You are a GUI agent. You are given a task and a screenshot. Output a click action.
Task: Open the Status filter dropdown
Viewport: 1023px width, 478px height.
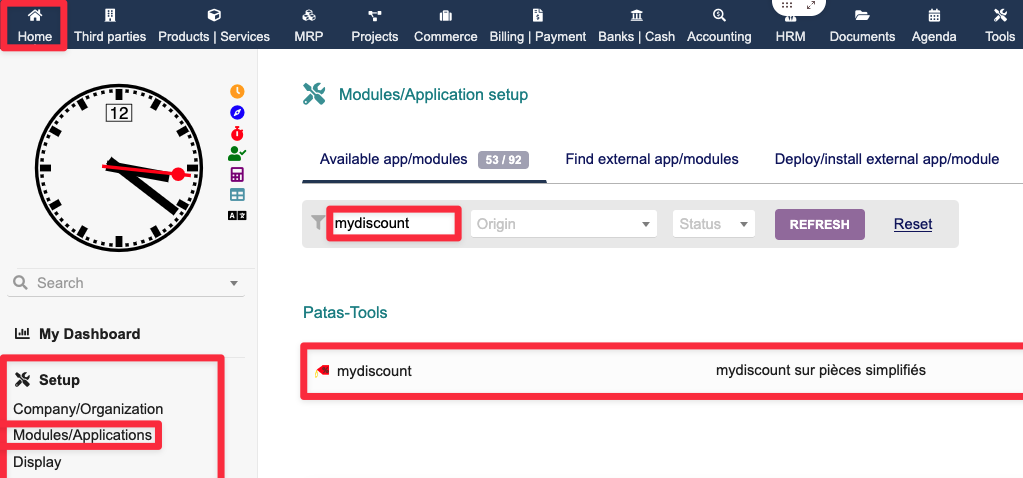714,224
